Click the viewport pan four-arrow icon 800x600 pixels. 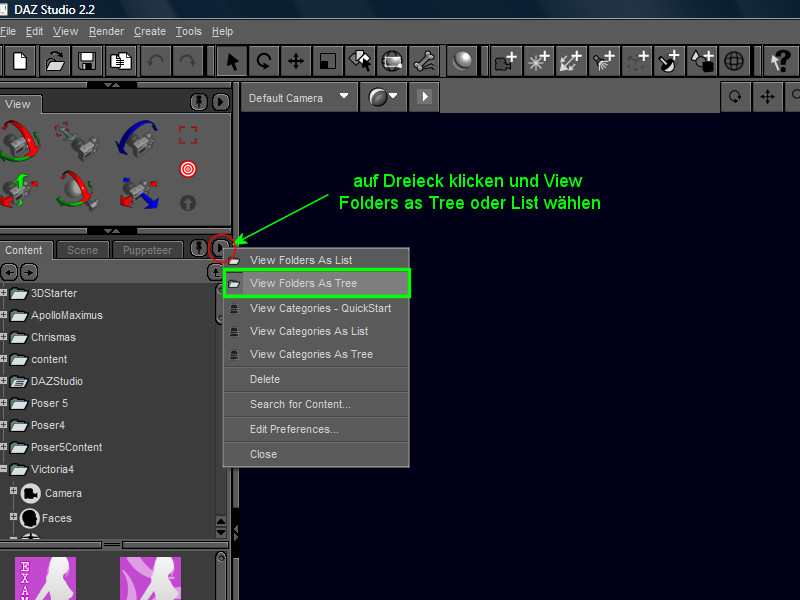[x=767, y=96]
